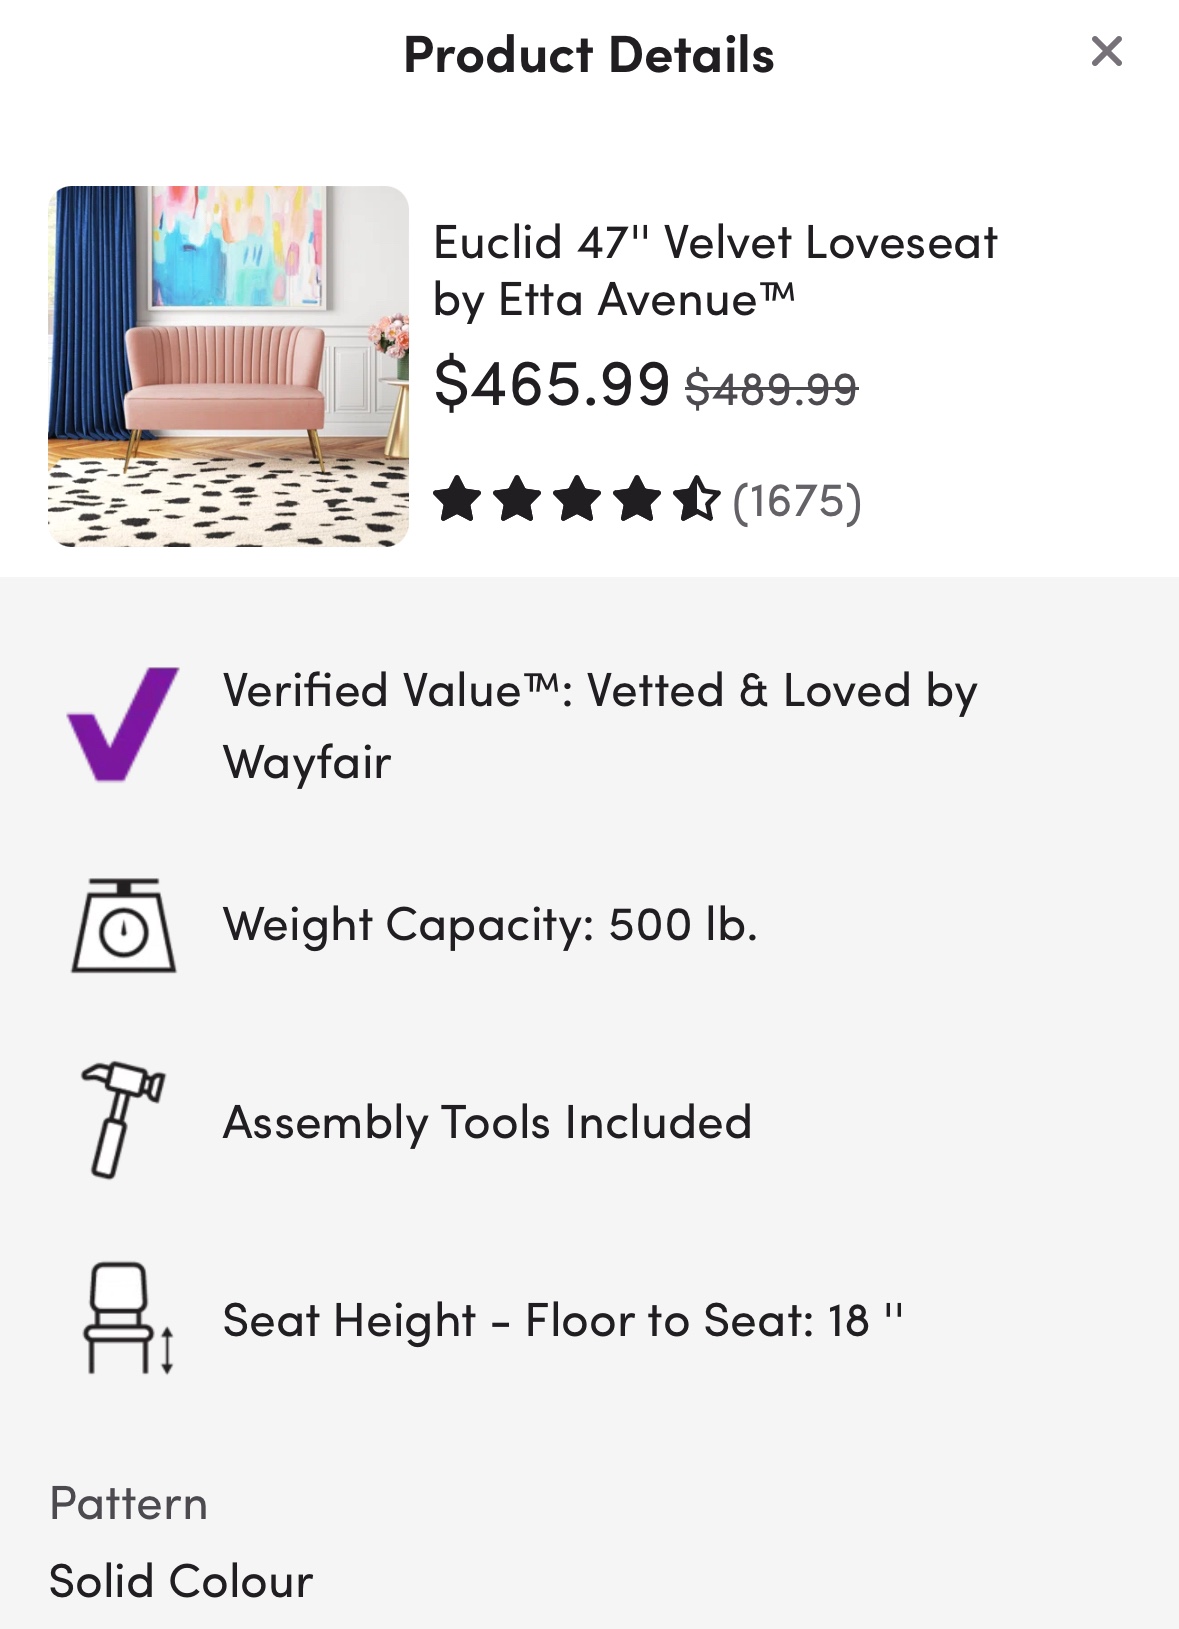Click the crossed-out $489.99 original price
The width and height of the screenshot is (1179, 1629).
coord(771,388)
